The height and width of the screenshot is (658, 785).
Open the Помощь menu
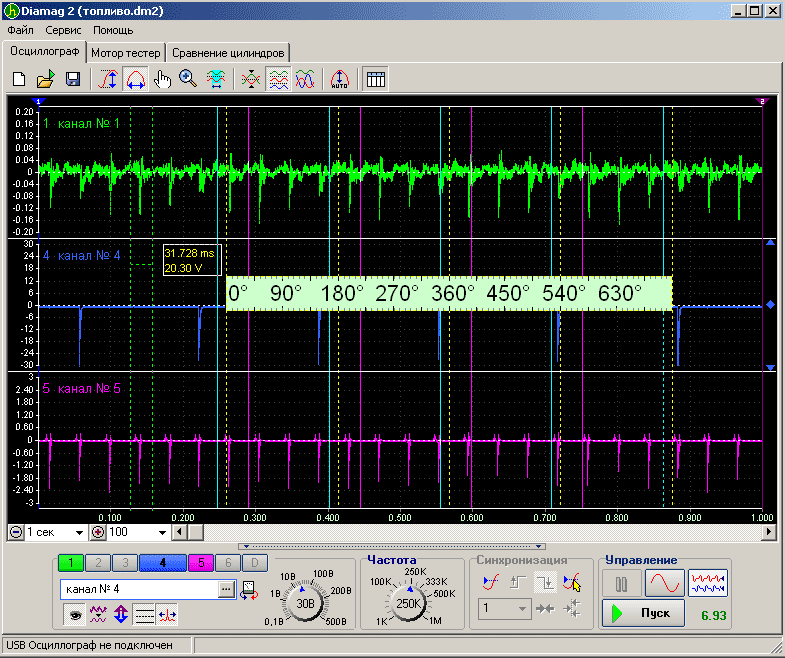(x=113, y=30)
